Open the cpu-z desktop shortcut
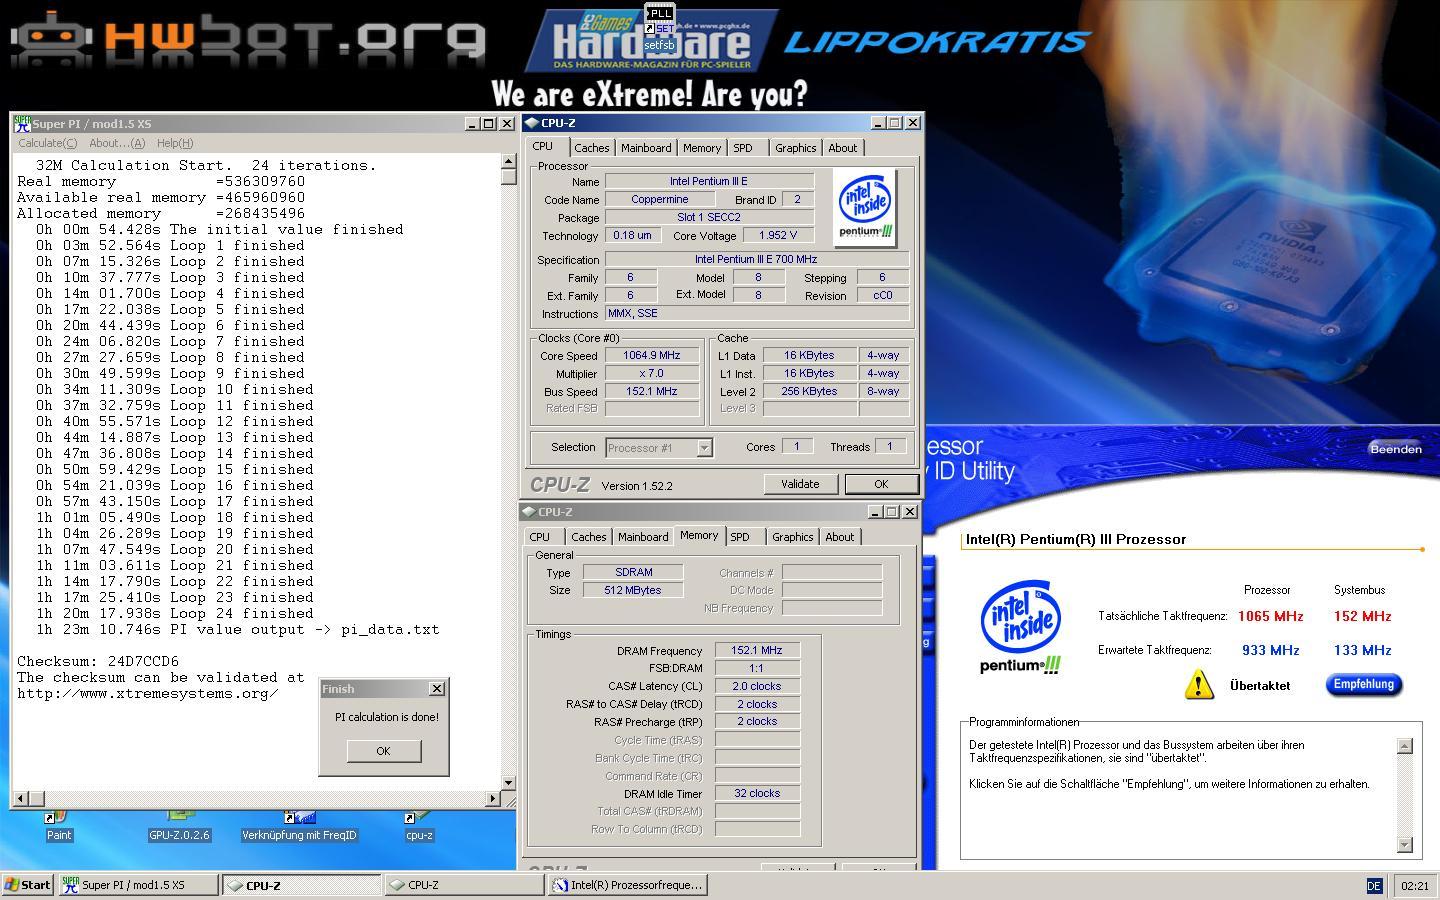1440x900 pixels. (419, 826)
